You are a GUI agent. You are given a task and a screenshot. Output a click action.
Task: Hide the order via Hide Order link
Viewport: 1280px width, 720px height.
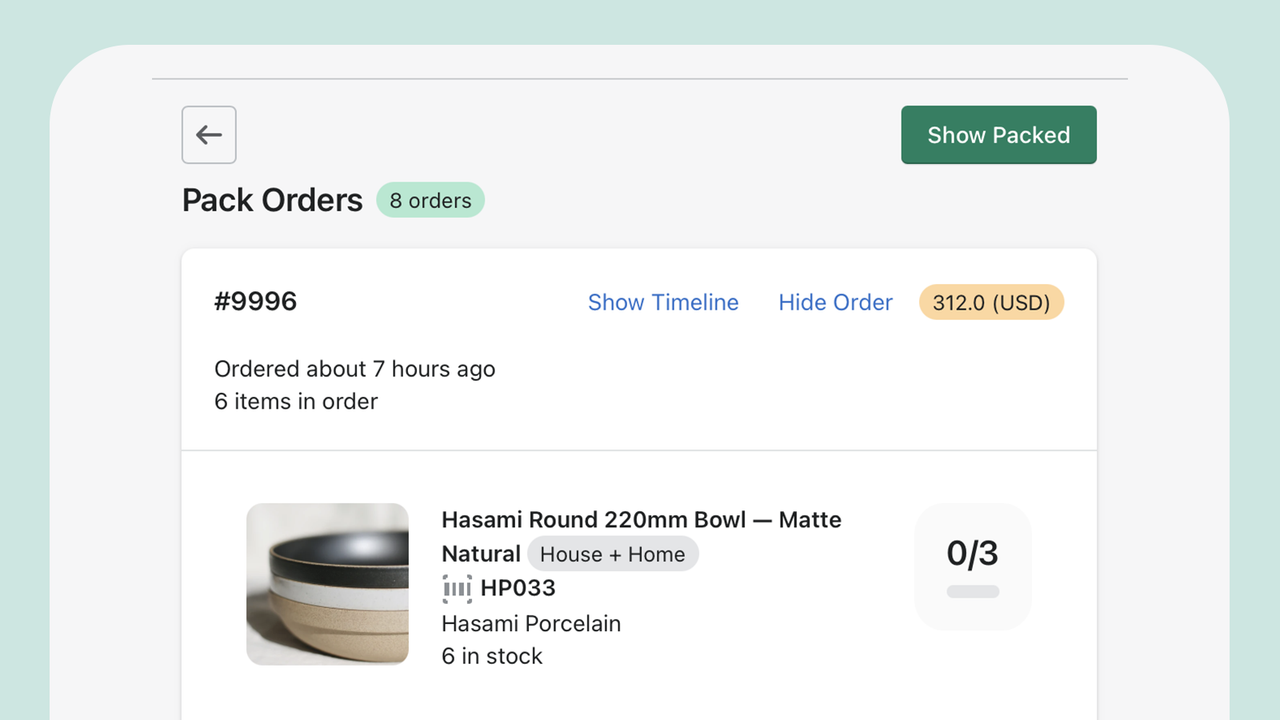tap(835, 302)
